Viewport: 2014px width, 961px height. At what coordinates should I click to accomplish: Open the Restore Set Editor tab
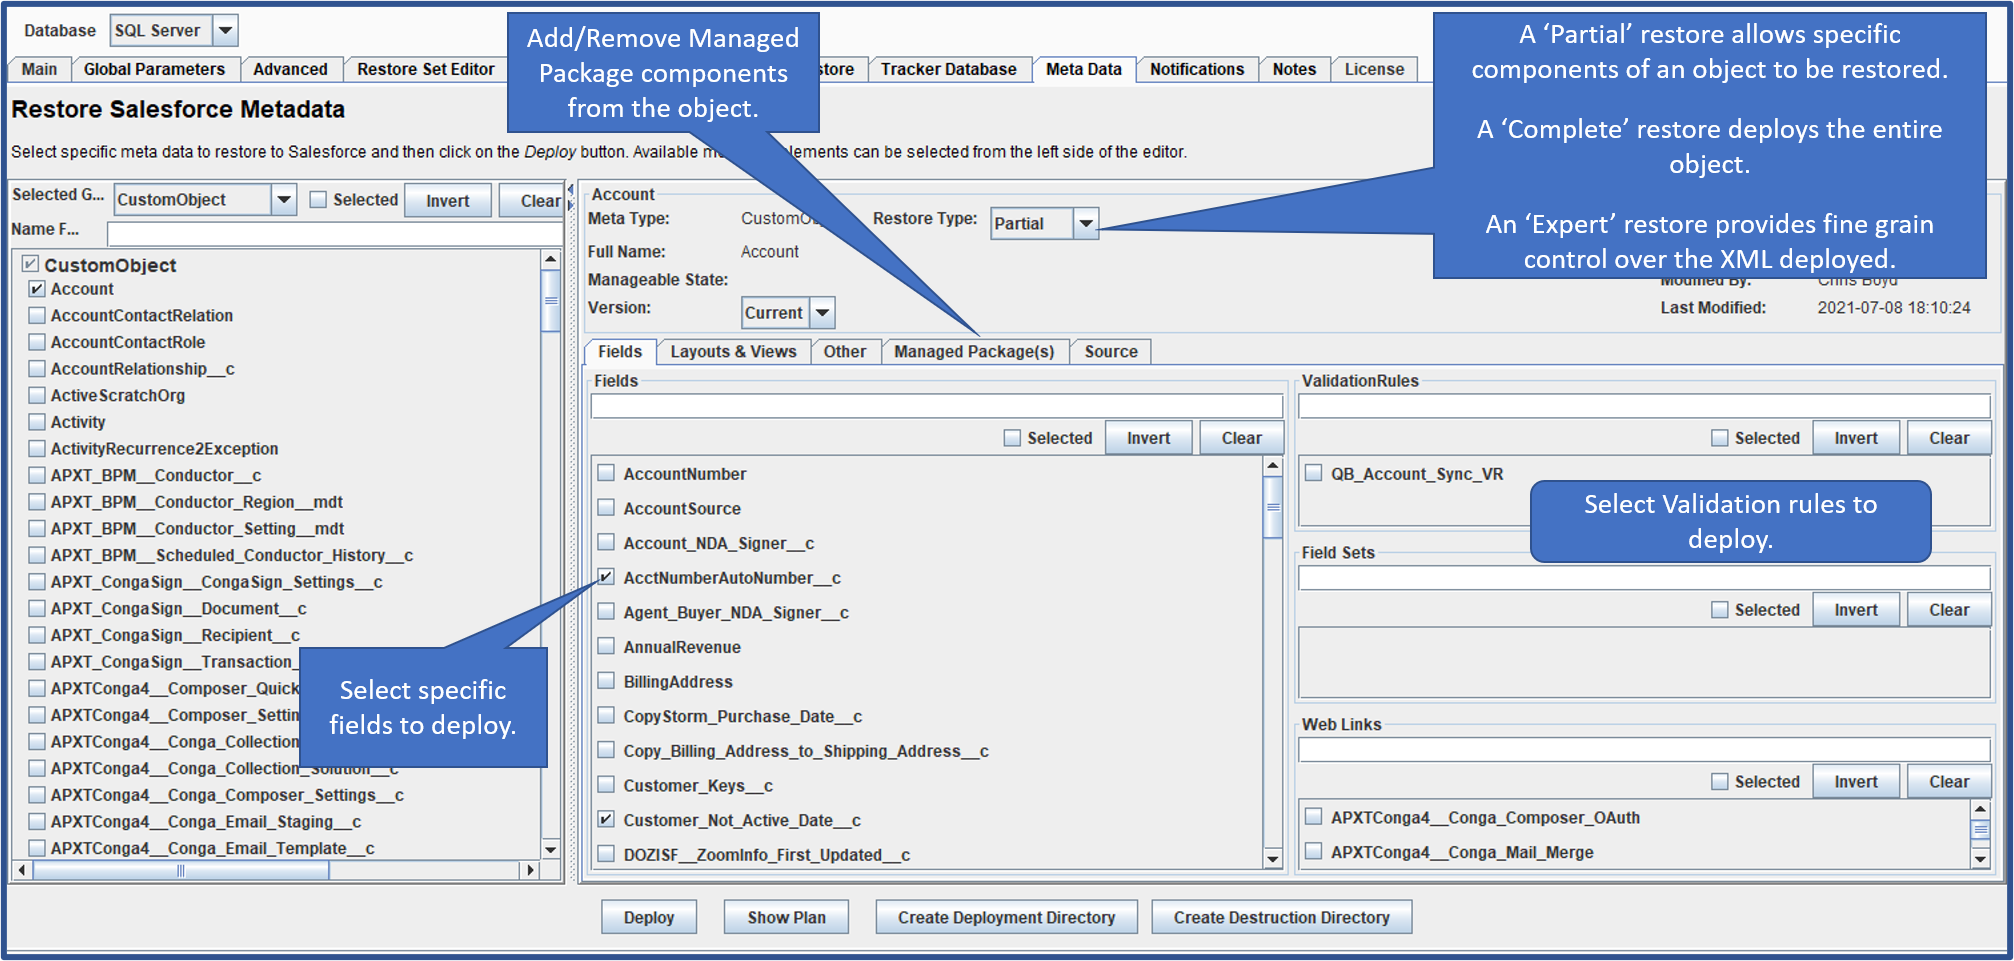point(426,69)
